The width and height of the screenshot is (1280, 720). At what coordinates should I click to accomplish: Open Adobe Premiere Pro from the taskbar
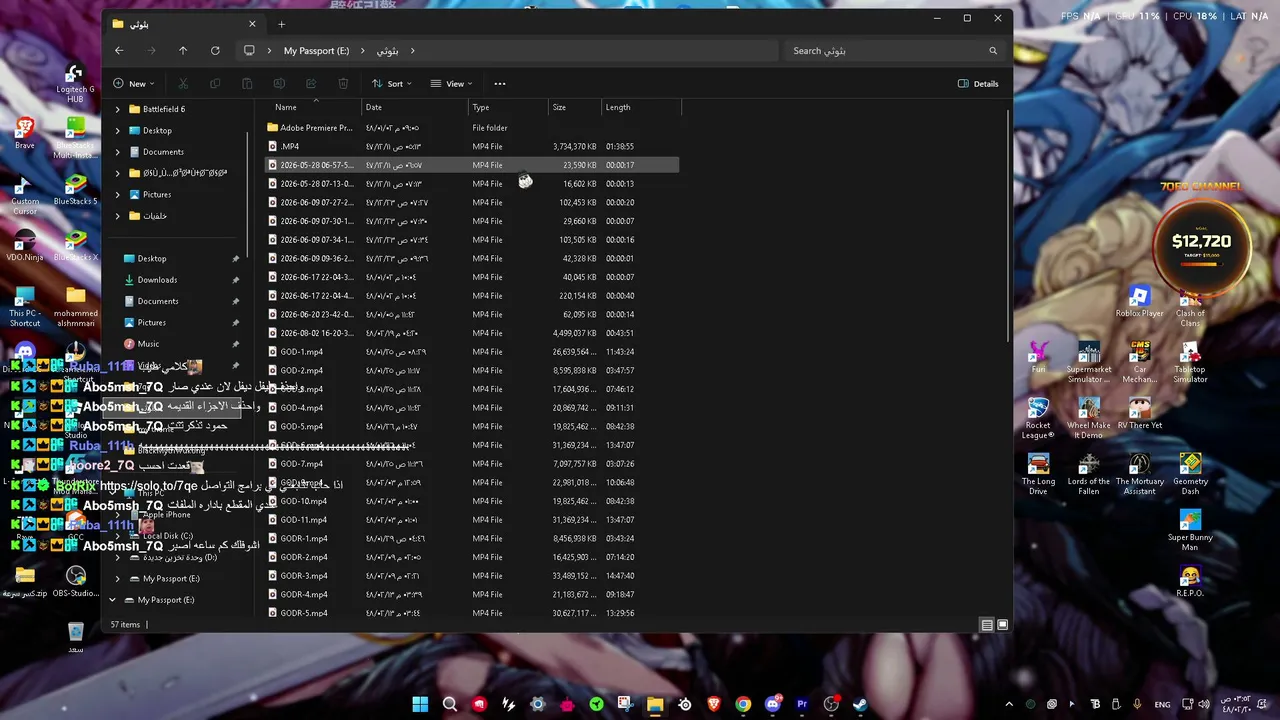click(x=802, y=704)
